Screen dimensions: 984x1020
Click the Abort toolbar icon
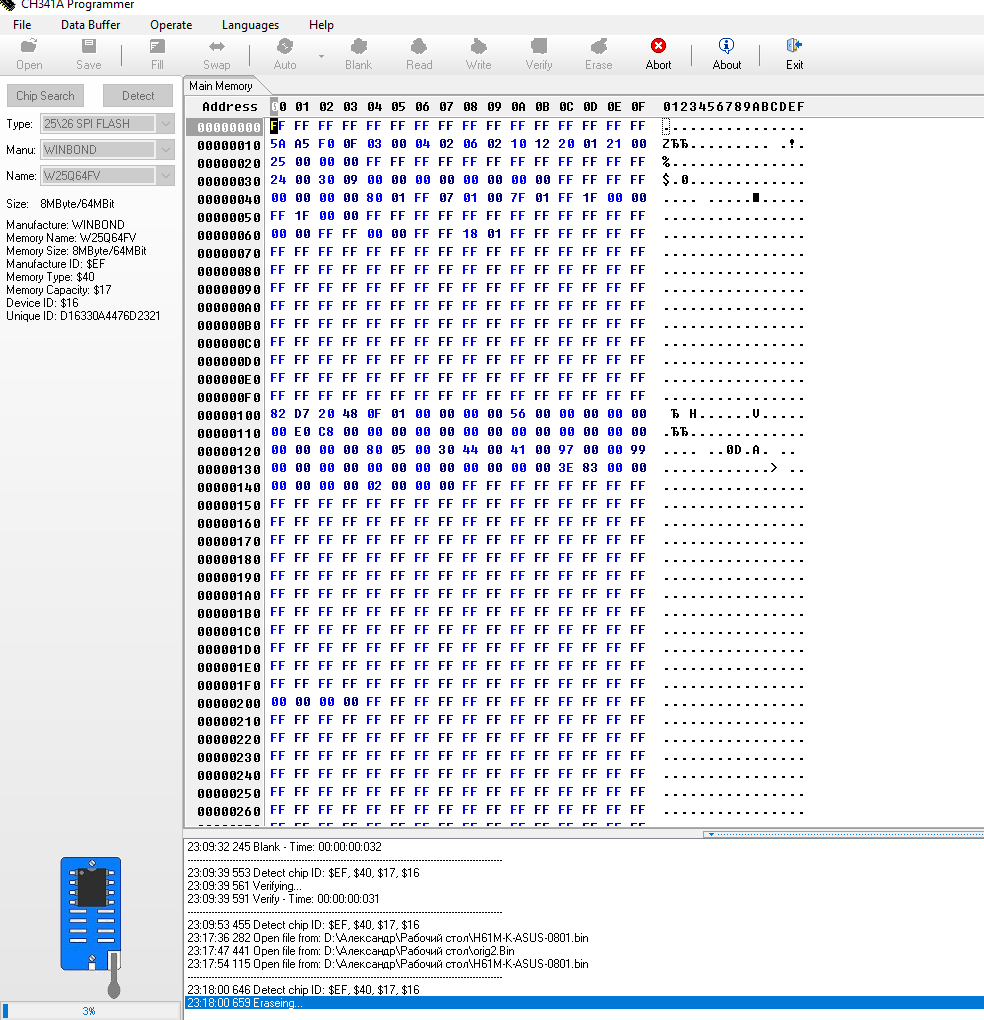(x=658, y=46)
